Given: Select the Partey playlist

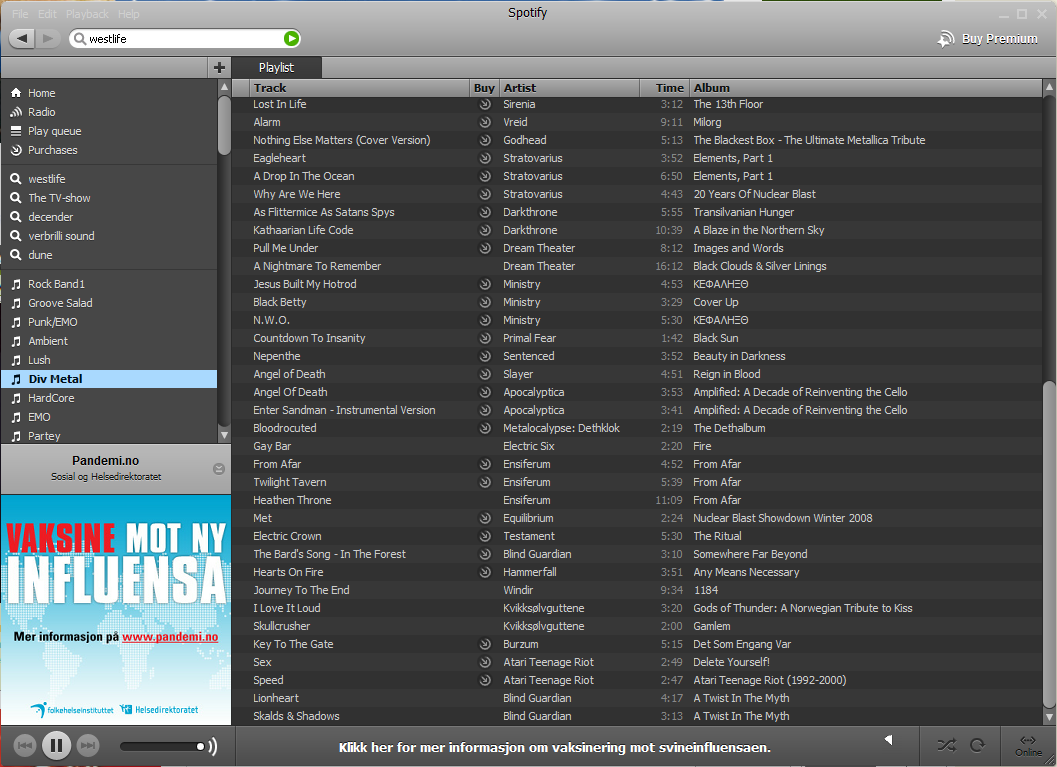Looking at the screenshot, I should pyautogui.click(x=44, y=436).
